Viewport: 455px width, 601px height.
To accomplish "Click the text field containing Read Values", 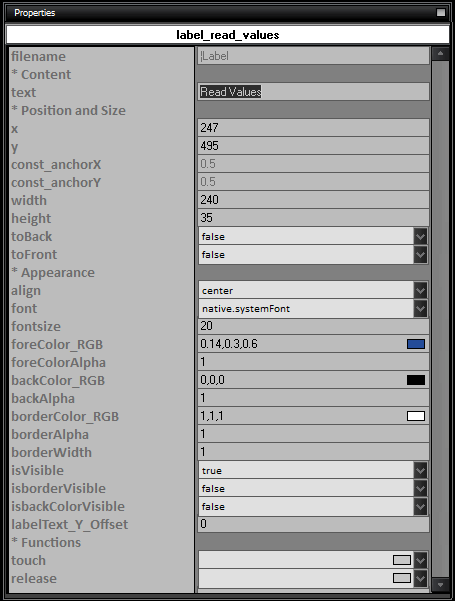I will [314, 92].
